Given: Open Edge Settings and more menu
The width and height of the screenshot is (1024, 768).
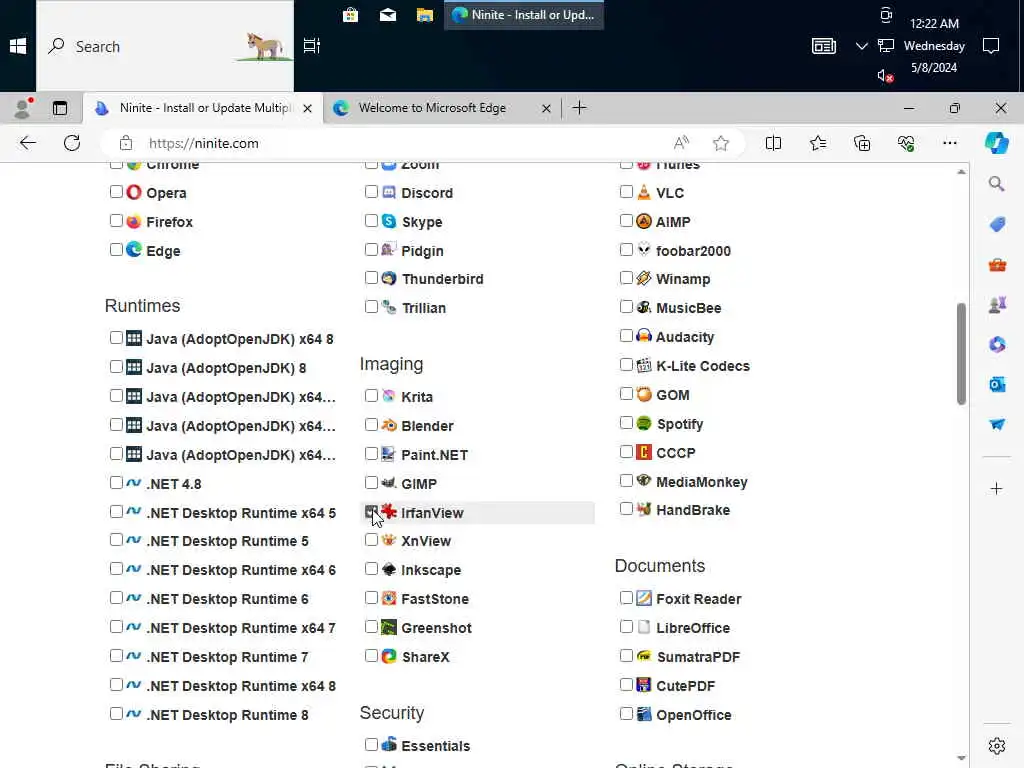Looking at the screenshot, I should click(x=950, y=143).
